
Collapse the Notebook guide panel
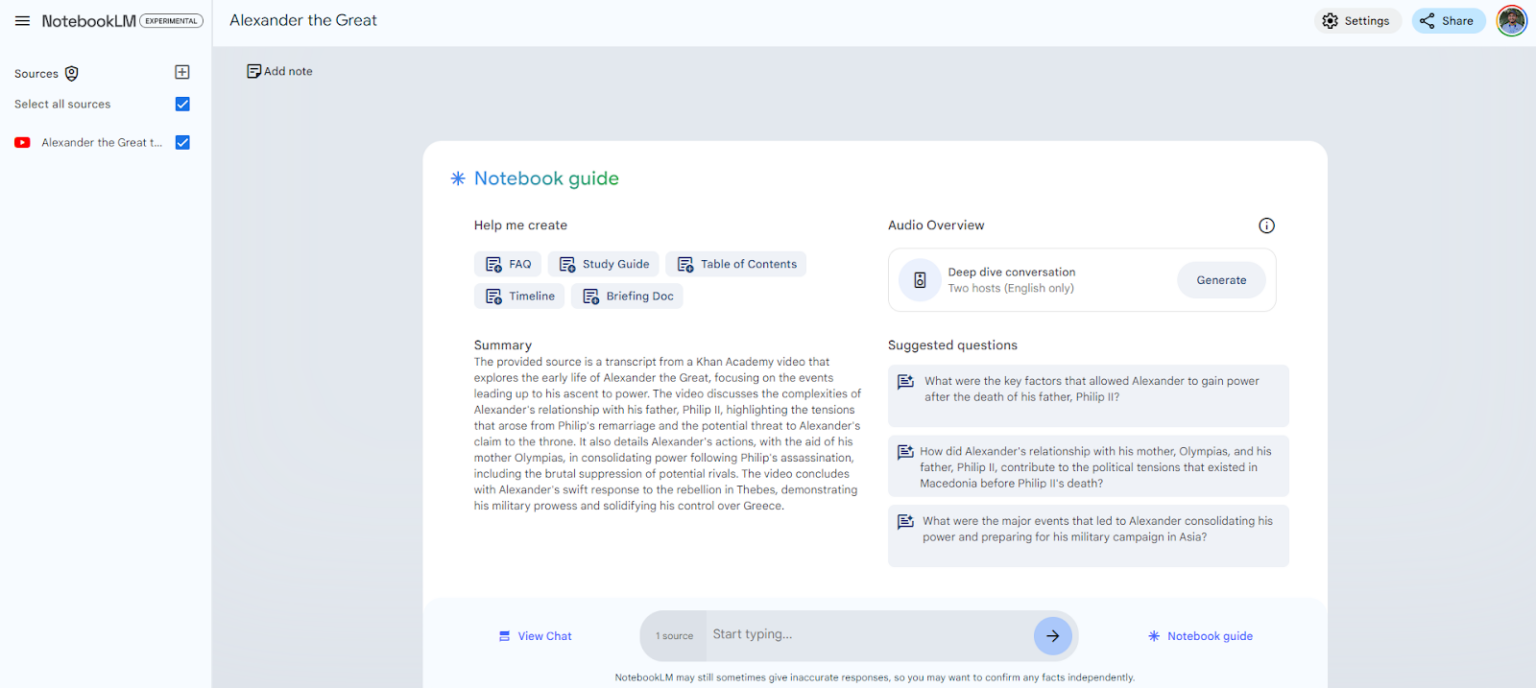click(1199, 636)
